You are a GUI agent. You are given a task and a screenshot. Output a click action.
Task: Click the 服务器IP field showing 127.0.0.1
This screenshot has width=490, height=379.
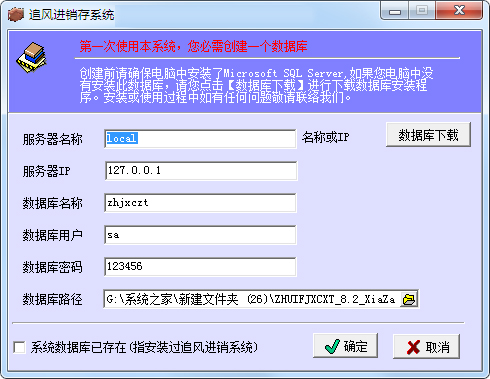[201, 171]
